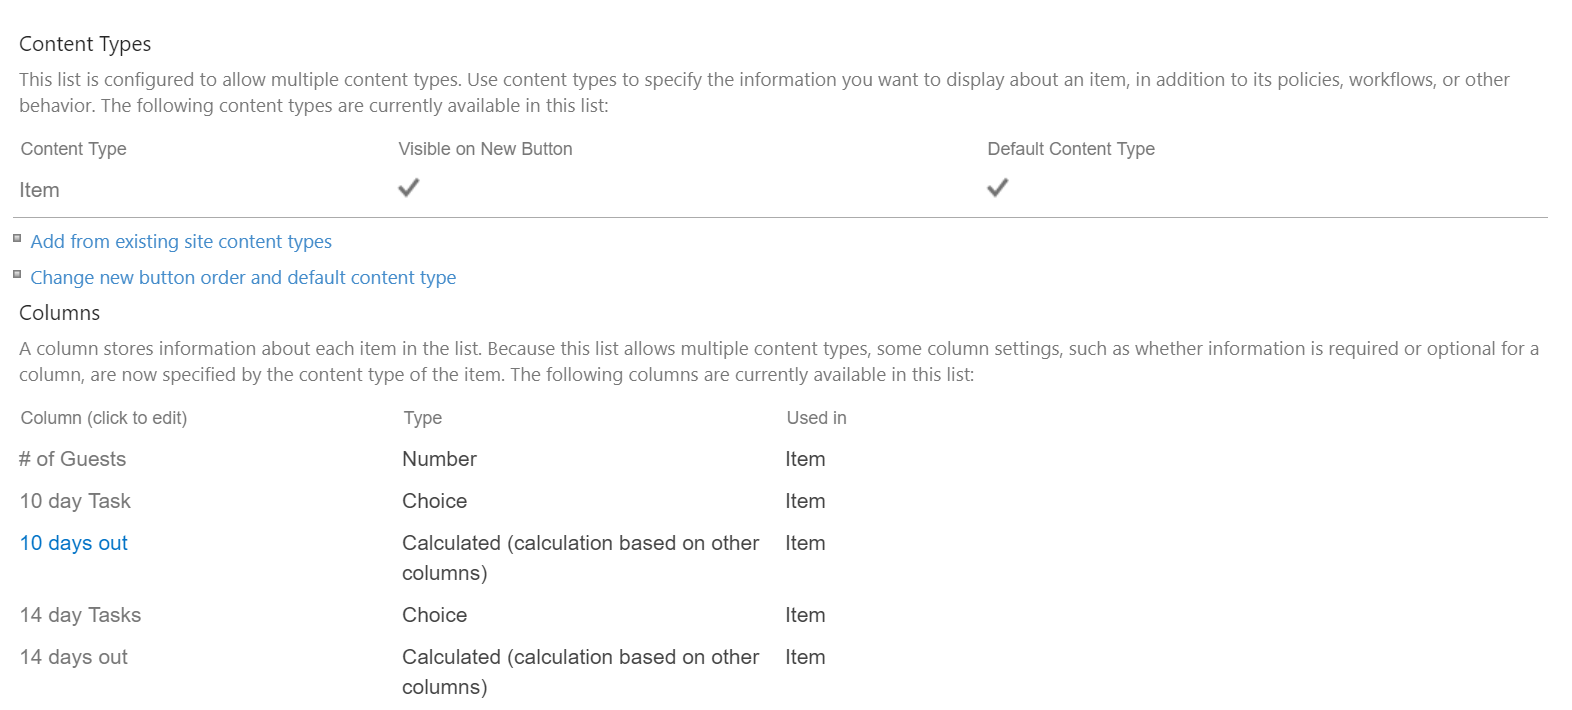
Task: Click description starting 'This list is configured'
Action: (764, 92)
